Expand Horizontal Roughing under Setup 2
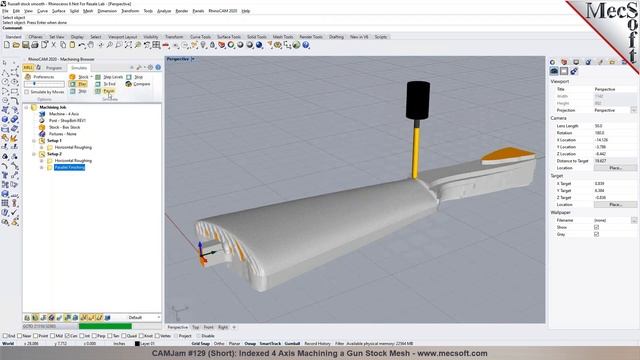Image resolution: width=640 pixels, height=360 pixels. [42, 161]
